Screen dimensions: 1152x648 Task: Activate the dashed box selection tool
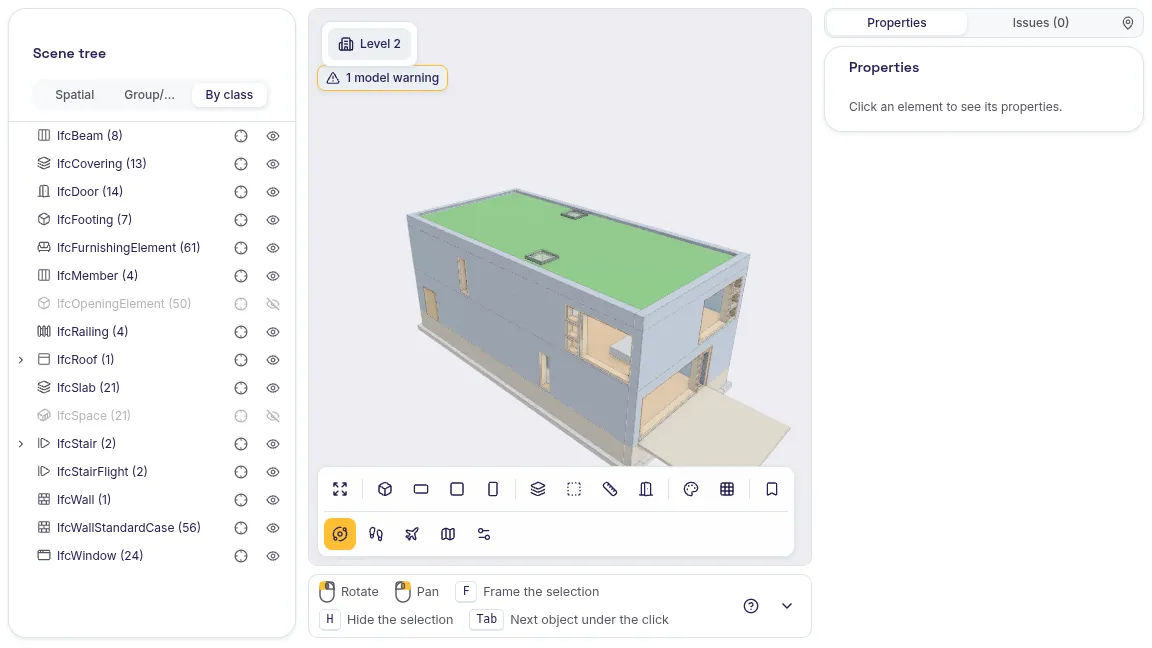tap(574, 489)
